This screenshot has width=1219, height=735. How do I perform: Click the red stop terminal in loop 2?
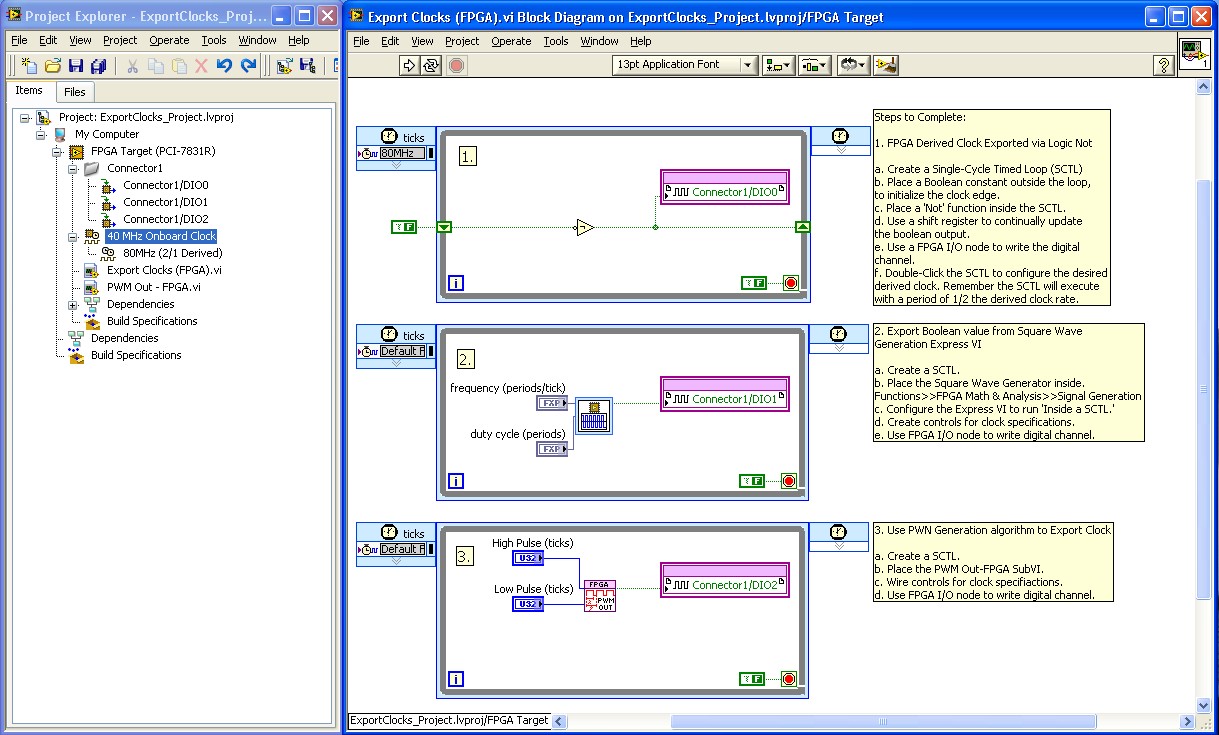point(789,481)
